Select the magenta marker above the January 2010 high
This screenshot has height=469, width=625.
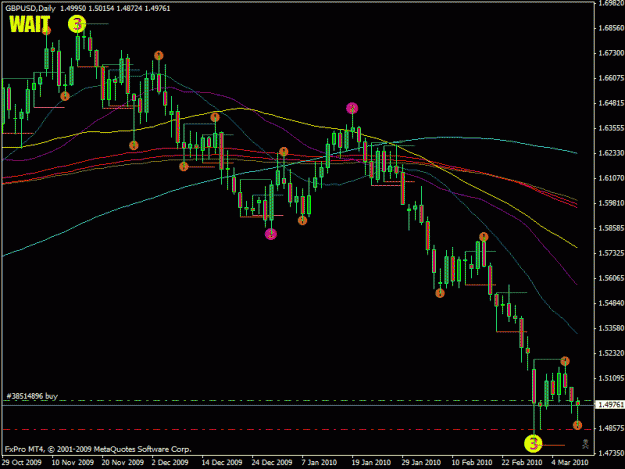point(352,108)
